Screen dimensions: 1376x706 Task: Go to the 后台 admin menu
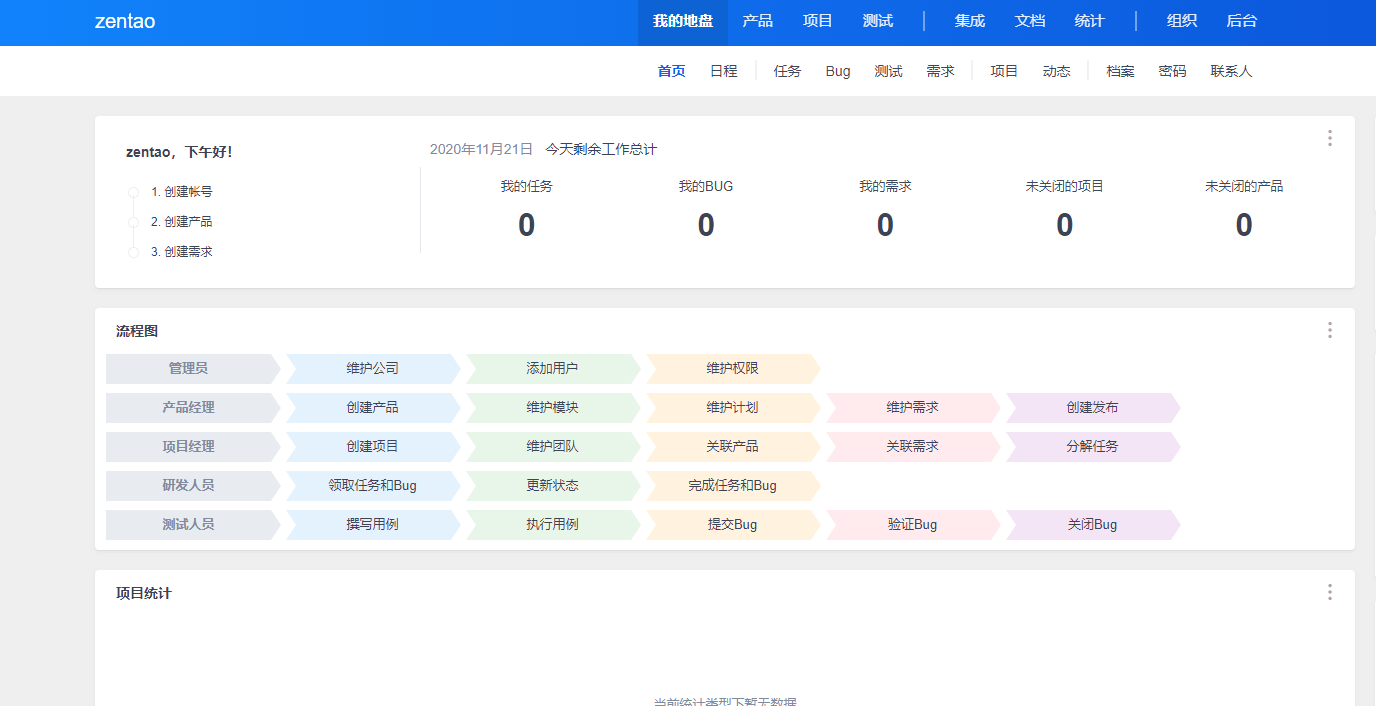[x=1241, y=21]
